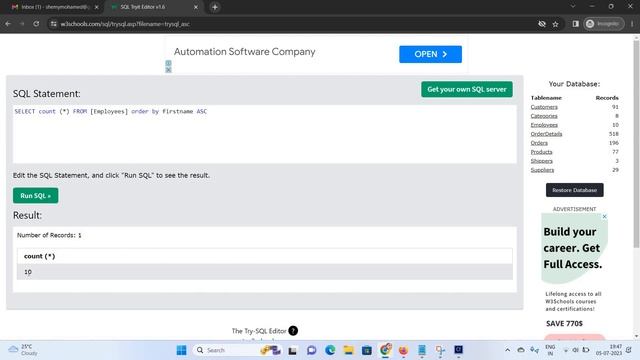Go back using the browser back arrow
The image size is (640, 360).
pos(8,24)
